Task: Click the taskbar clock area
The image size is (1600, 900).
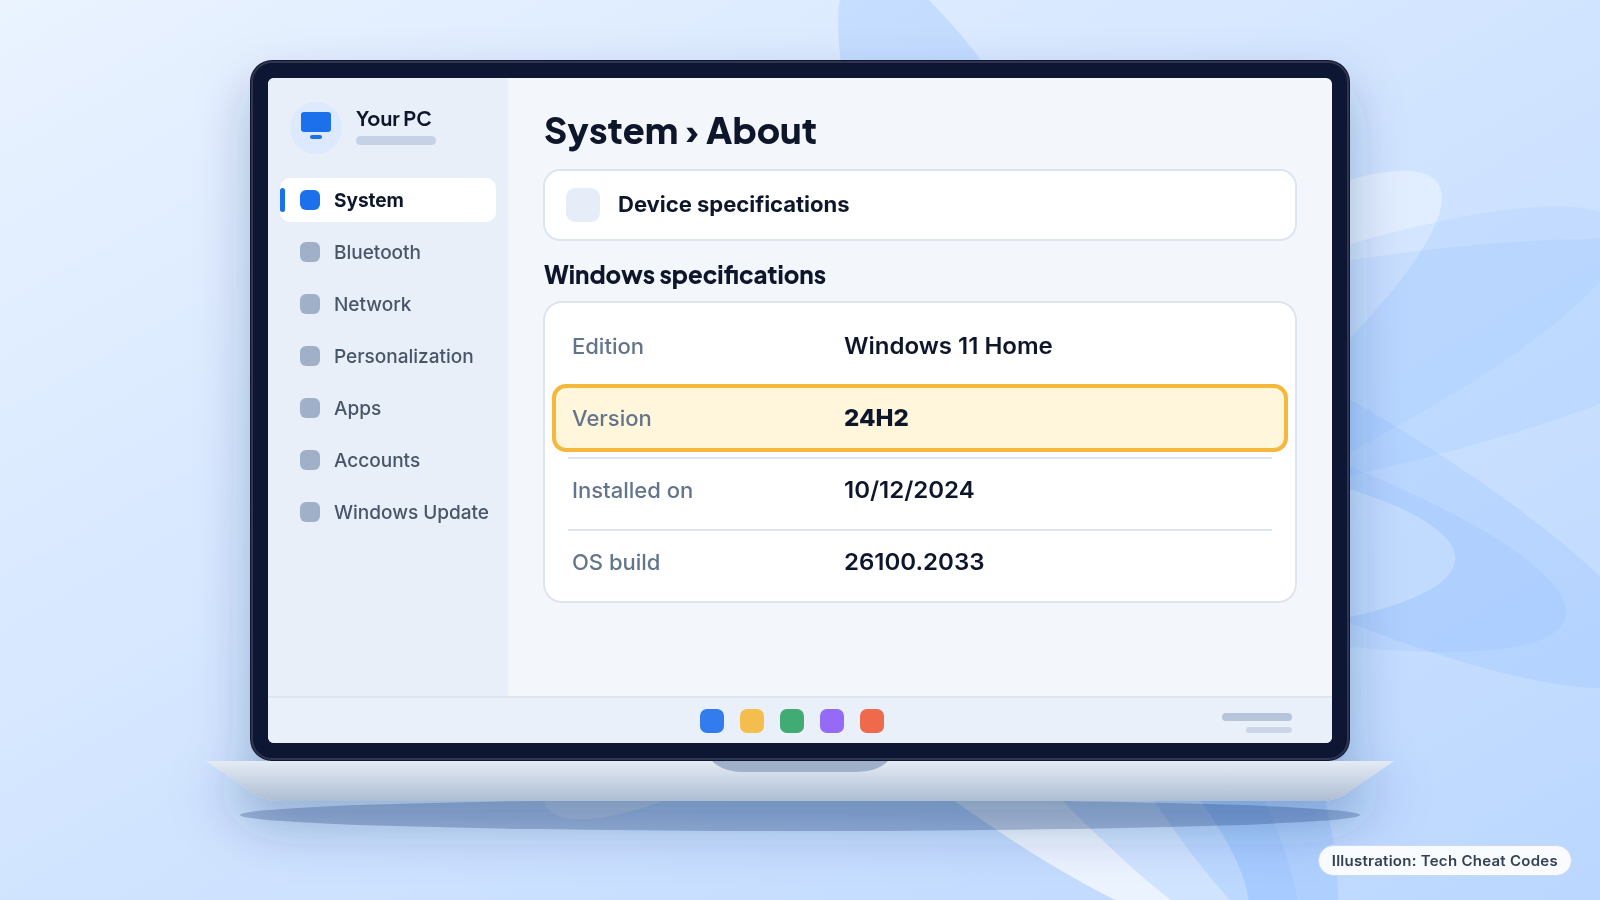Action: point(1257,723)
